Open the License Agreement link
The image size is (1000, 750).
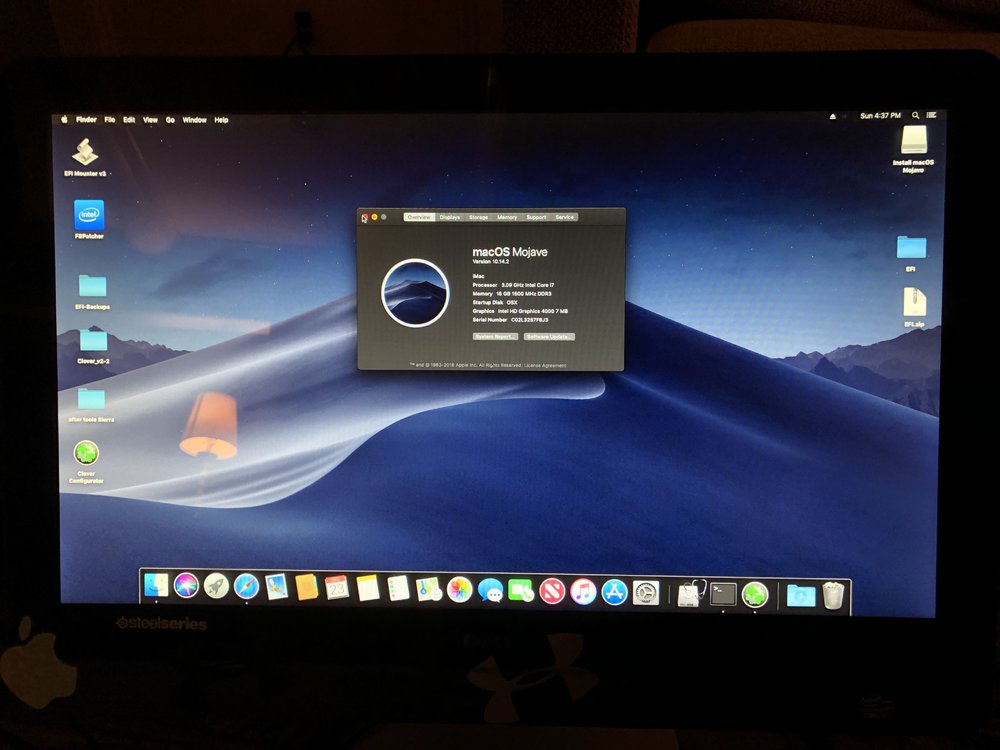(546, 365)
